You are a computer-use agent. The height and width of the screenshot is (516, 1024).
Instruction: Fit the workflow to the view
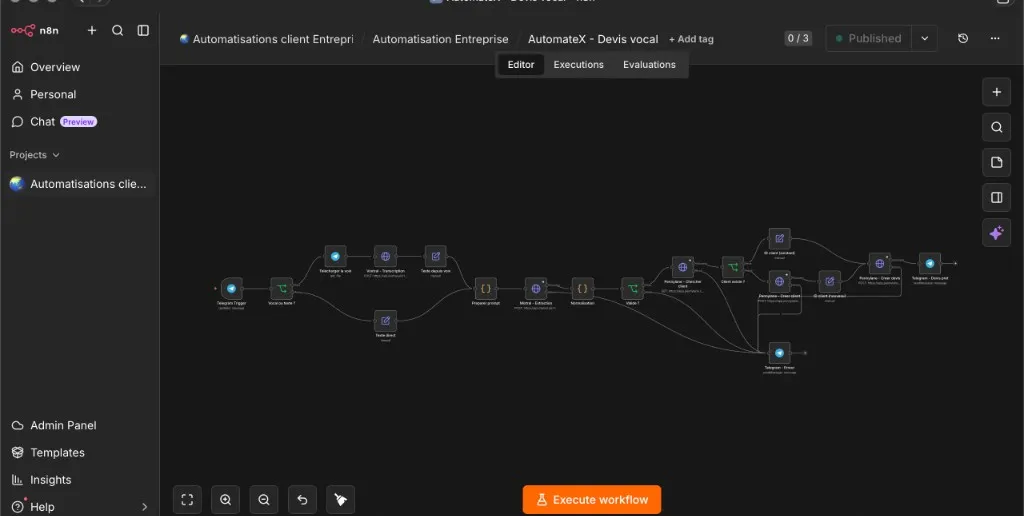[187, 500]
